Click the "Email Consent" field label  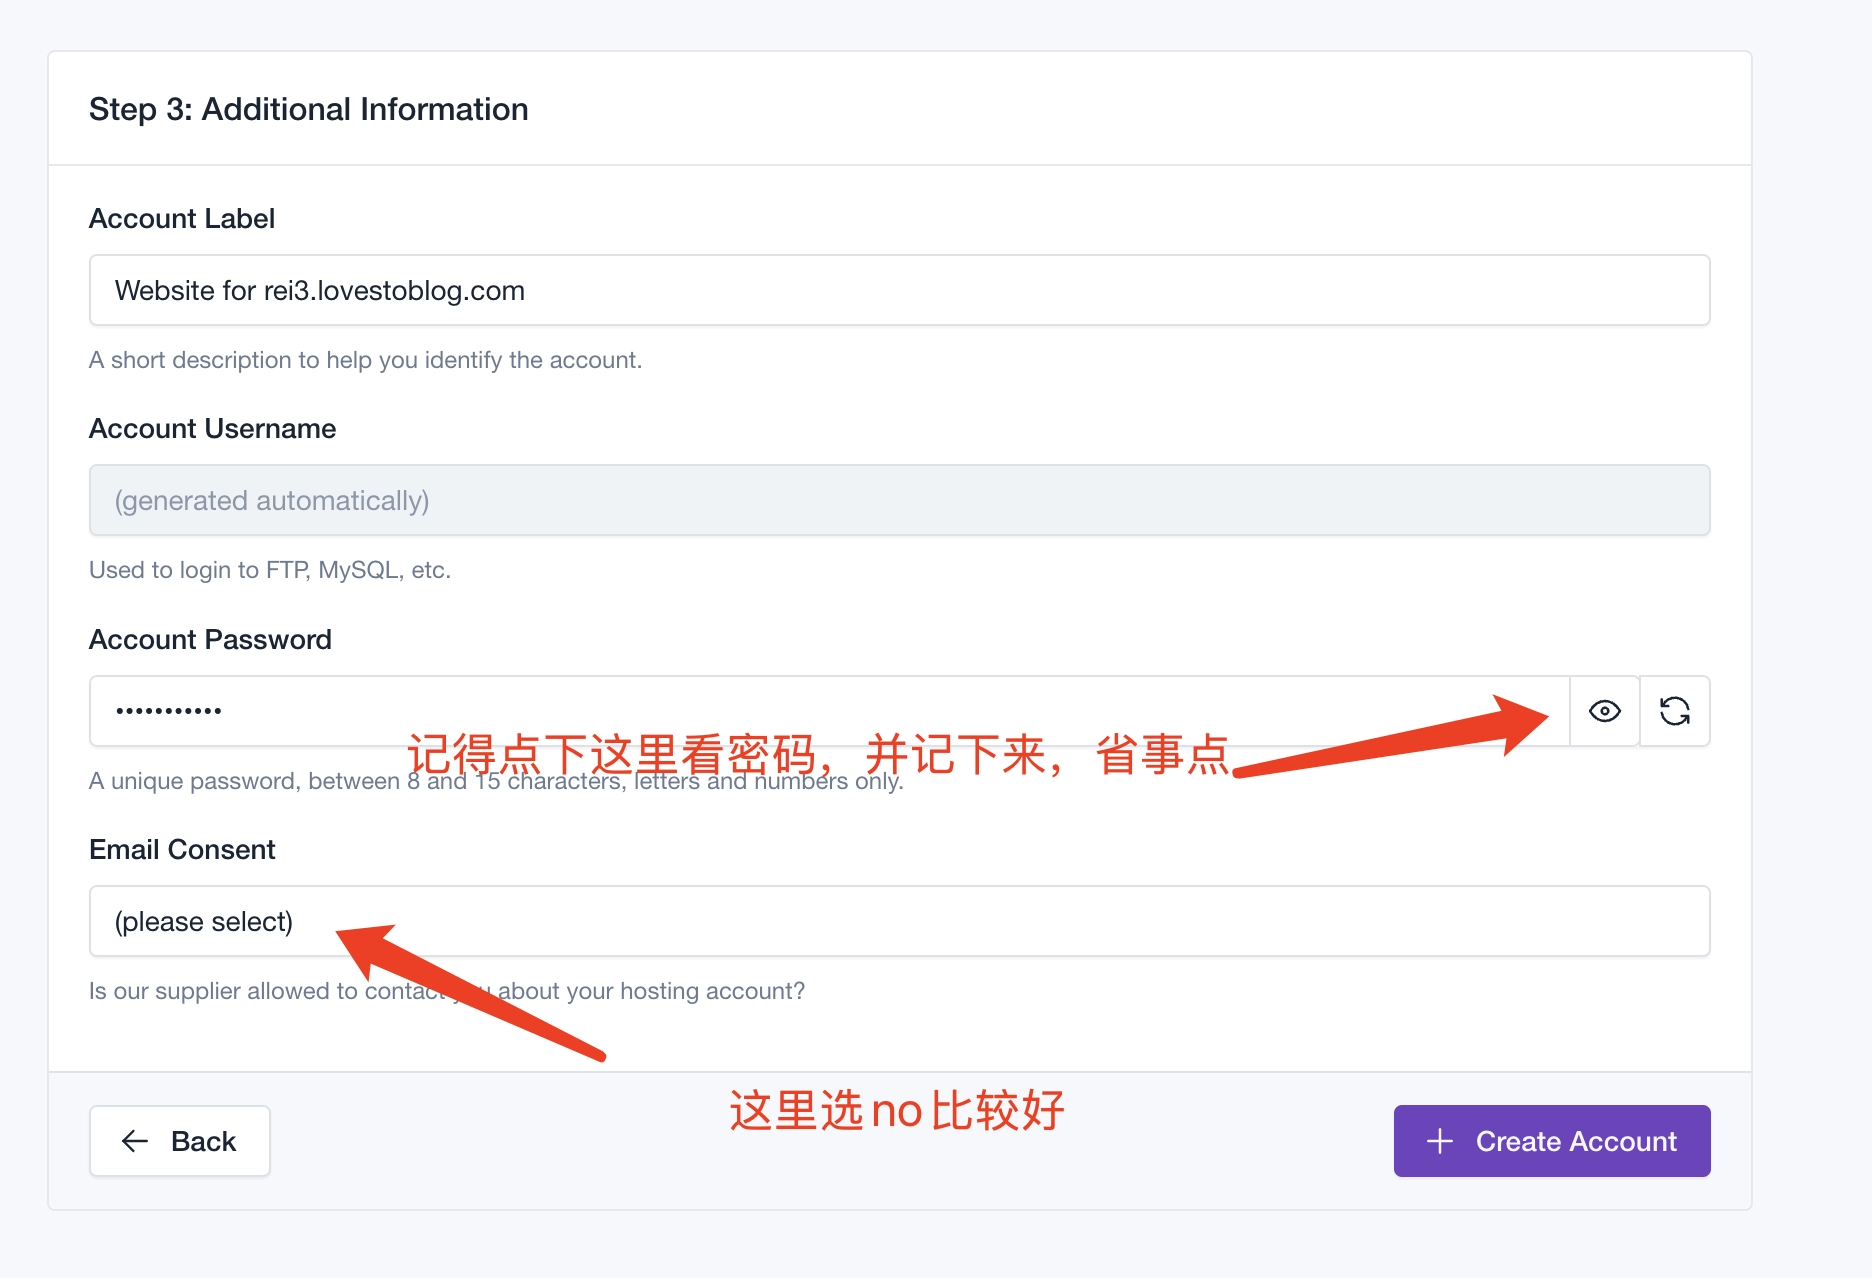[x=182, y=850]
